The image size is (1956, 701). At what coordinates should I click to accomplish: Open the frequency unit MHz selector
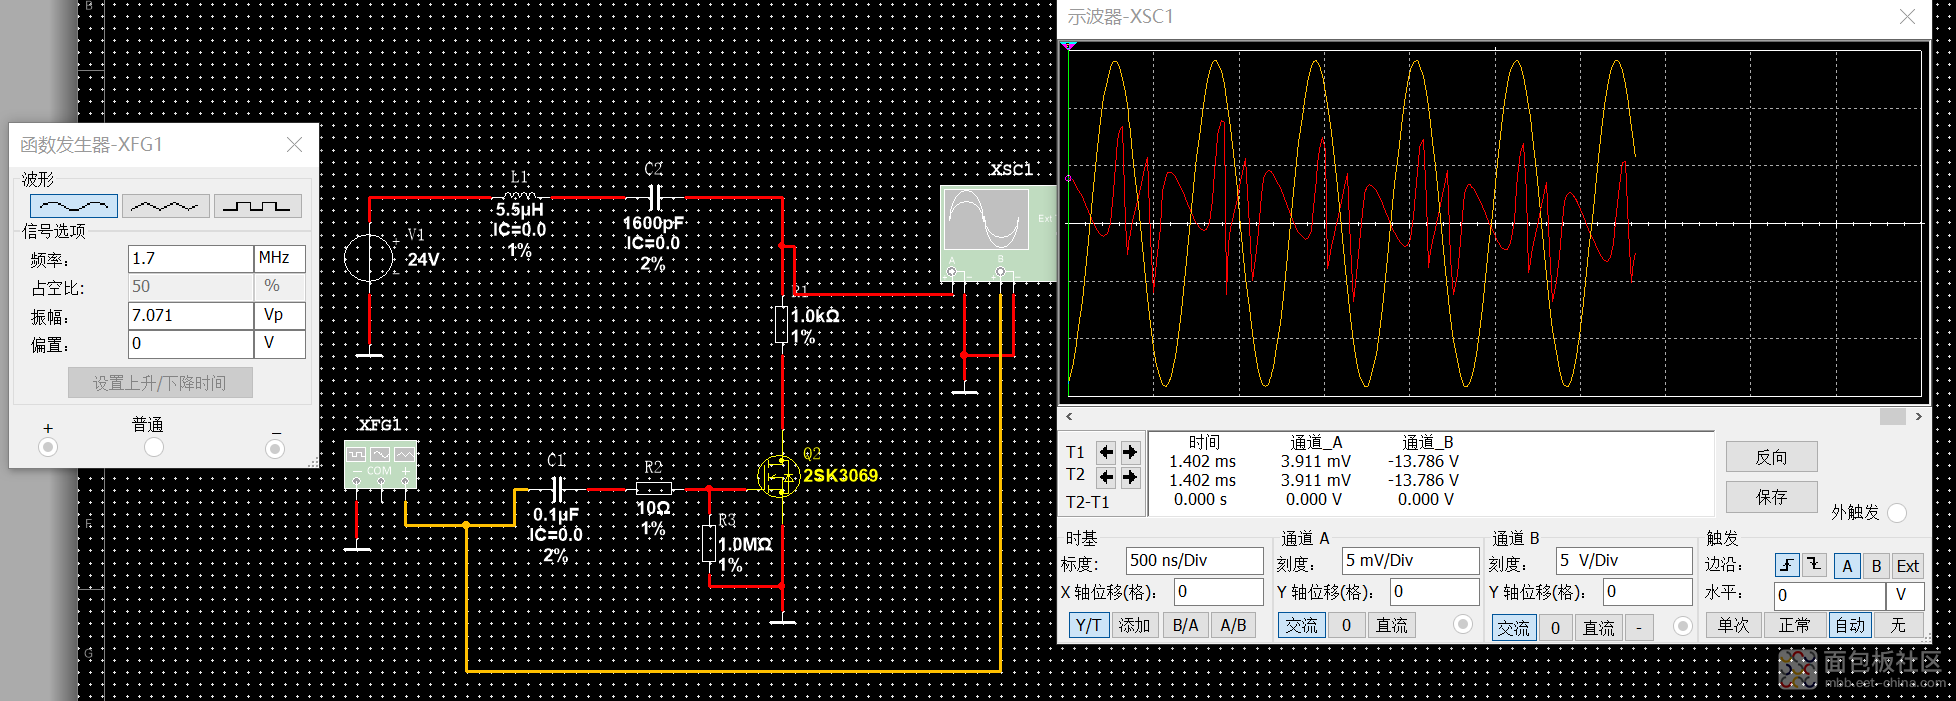(x=279, y=258)
